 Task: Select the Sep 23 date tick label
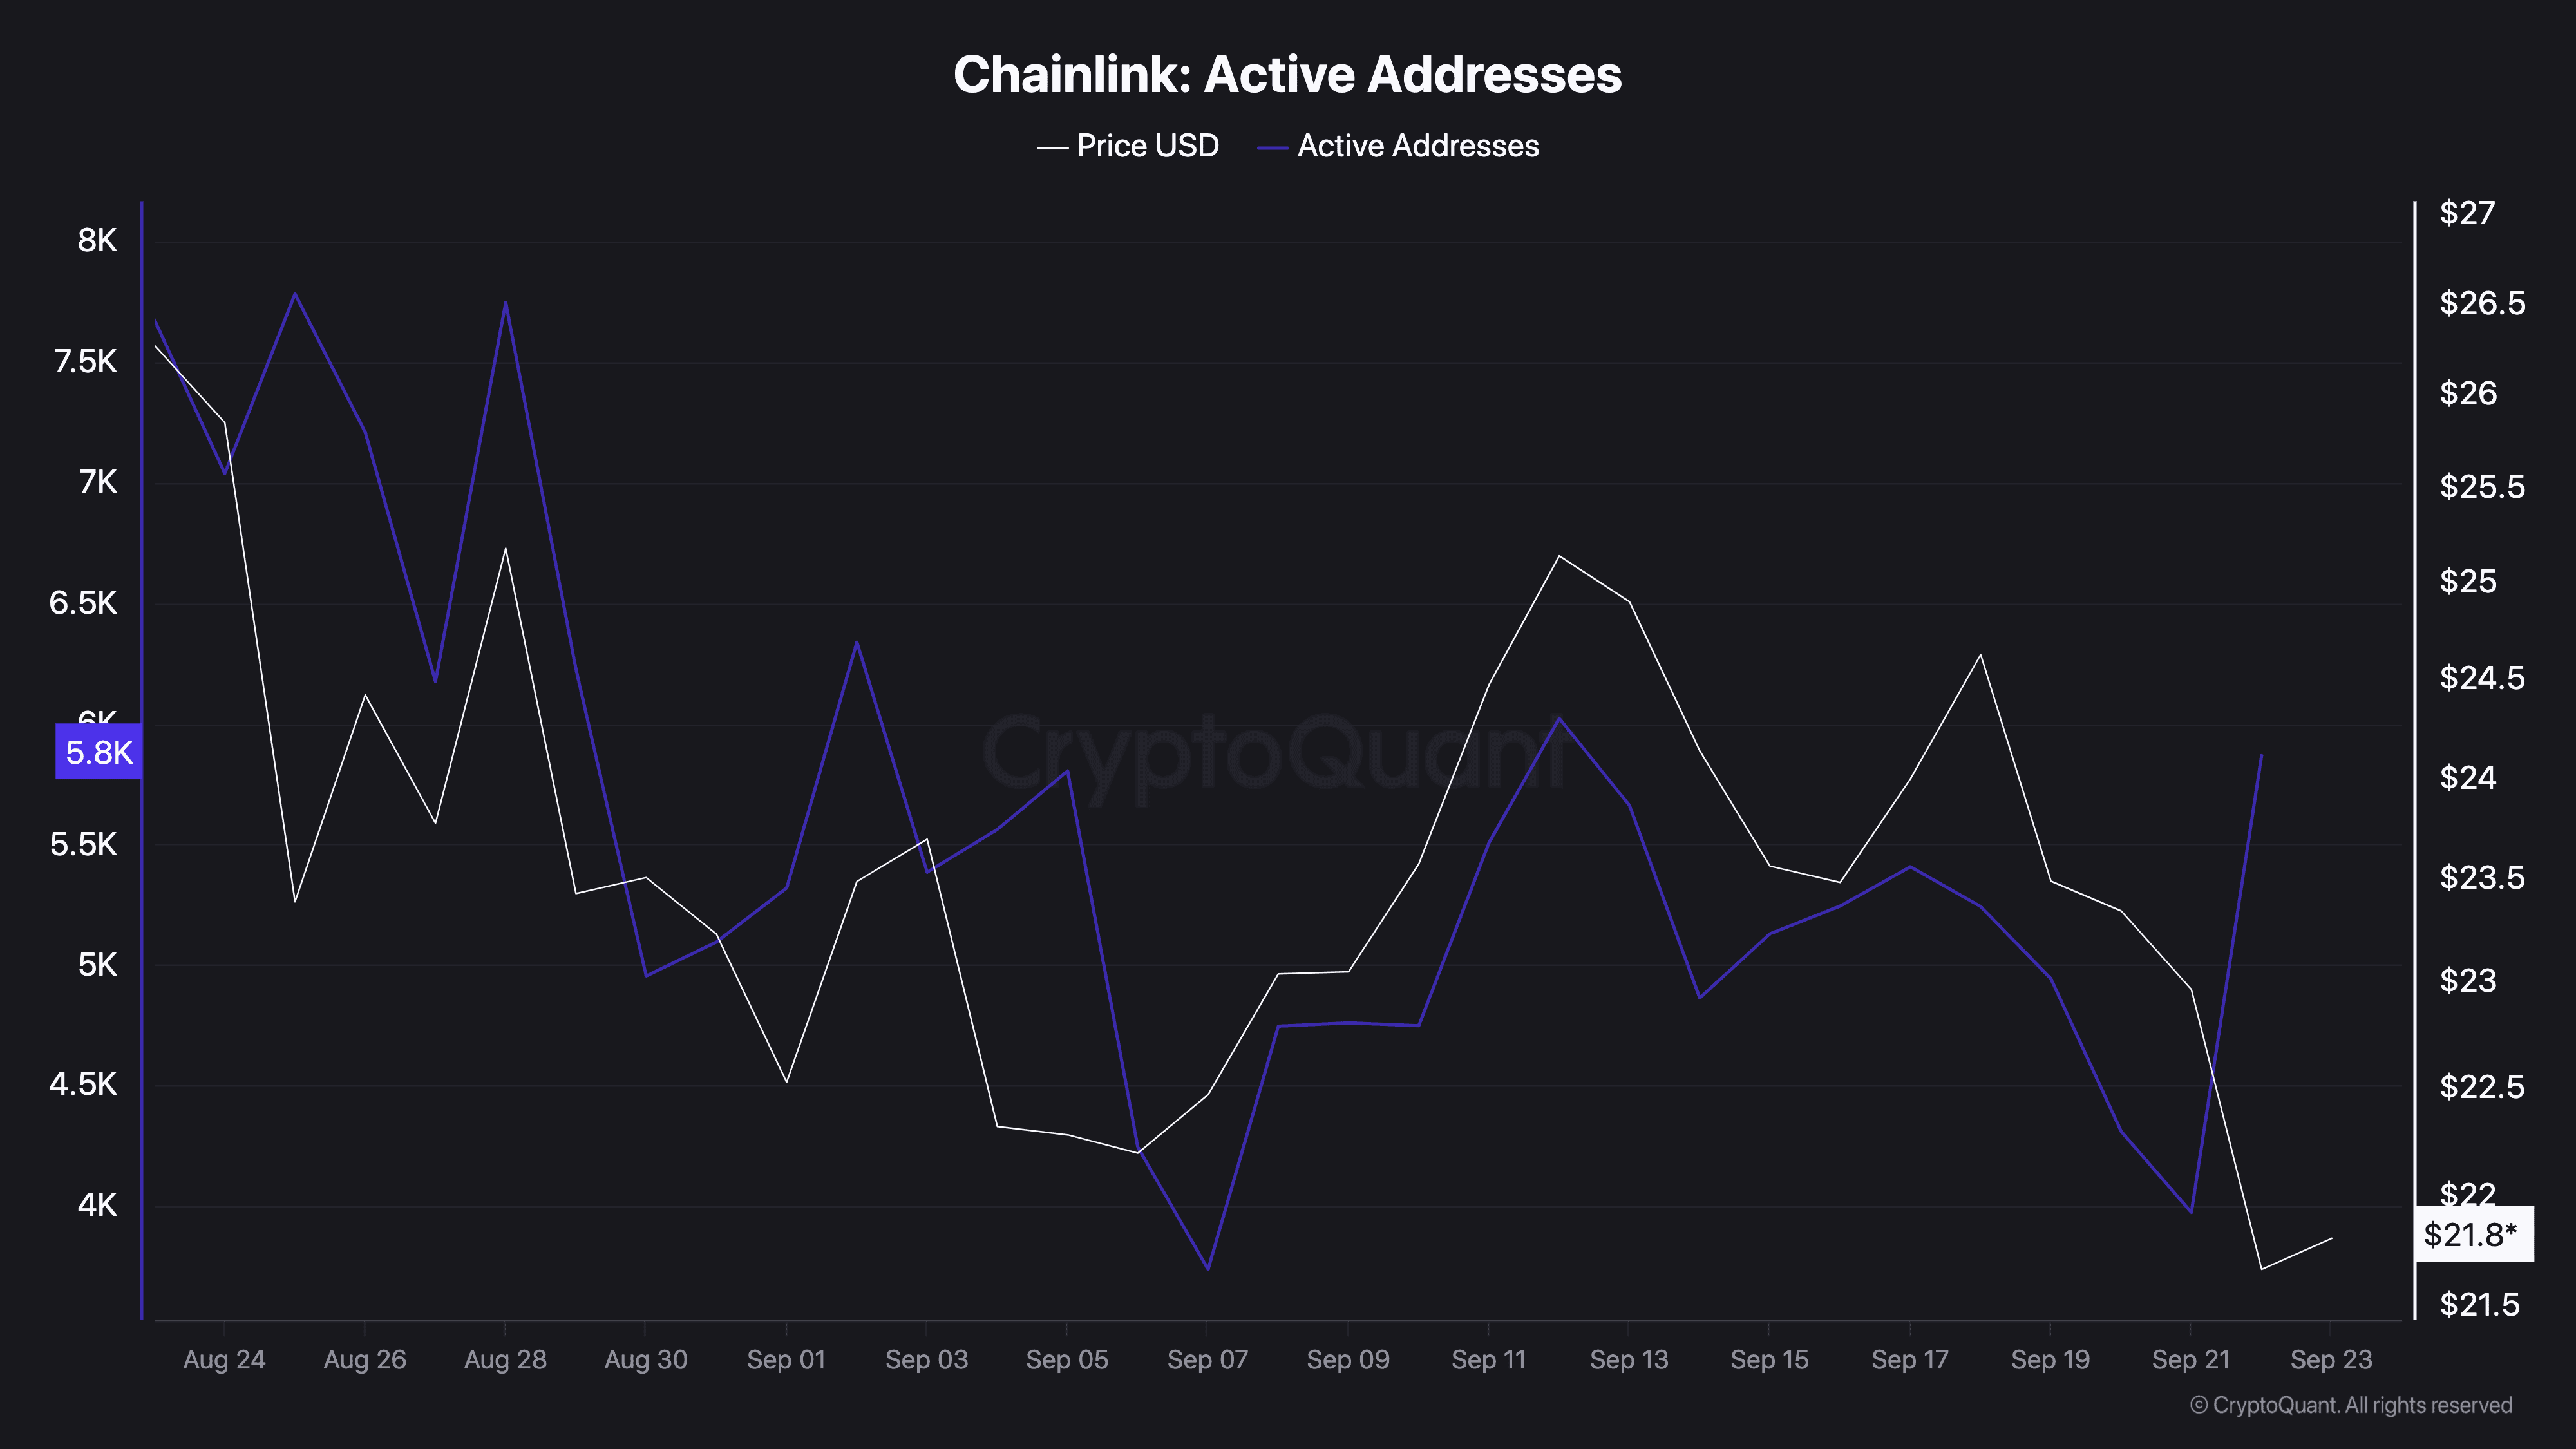pyautogui.click(x=2330, y=1359)
